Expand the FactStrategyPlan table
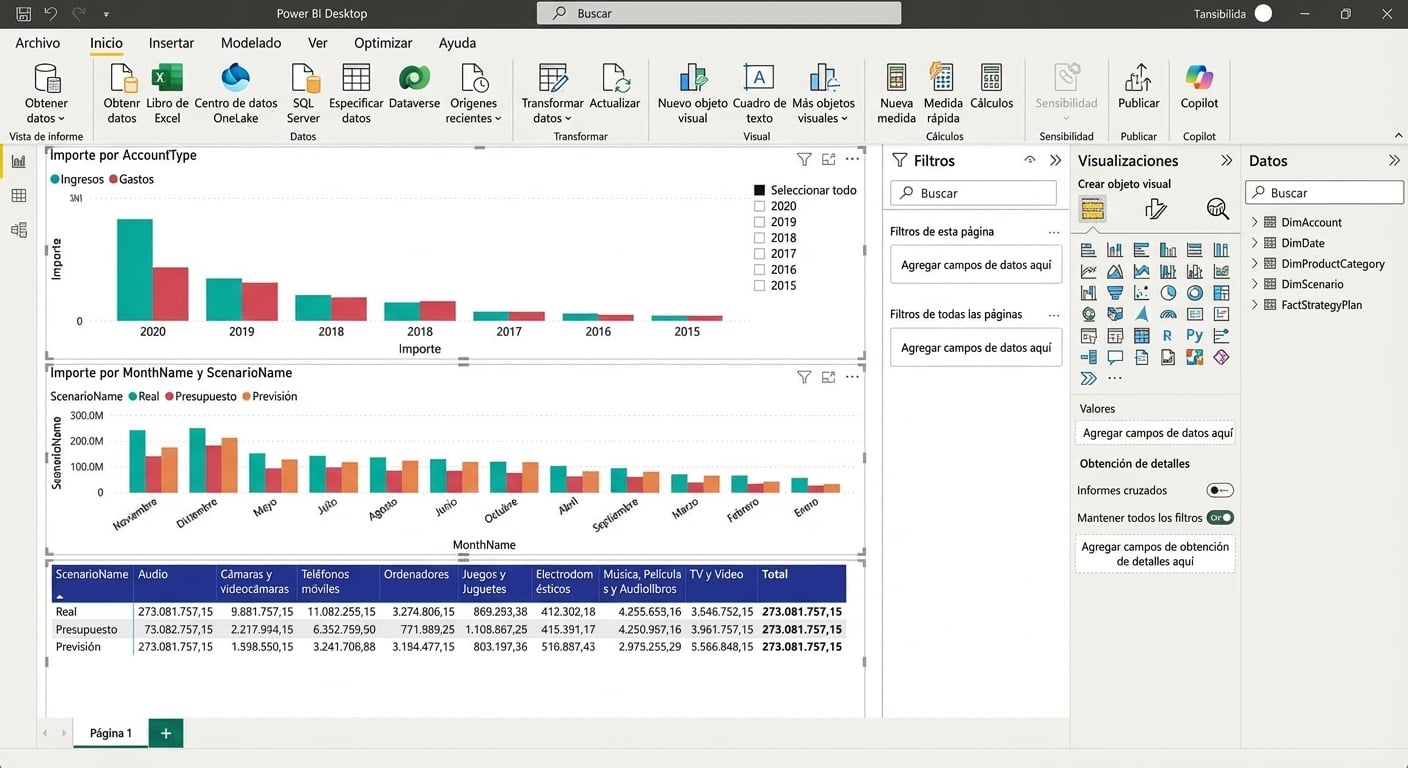 click(x=1254, y=304)
